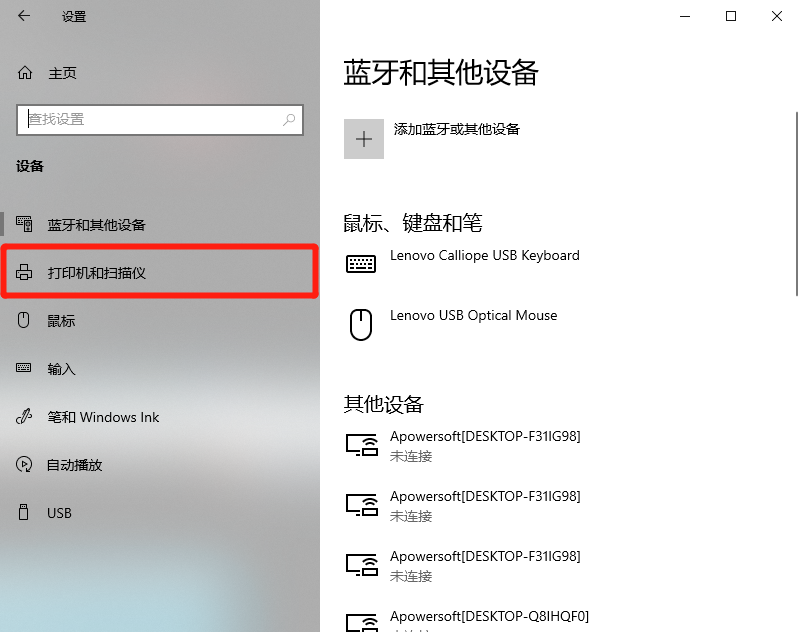Open 打印机和扫描仪 settings page
Viewport: 800px width, 632px height.
click(97, 272)
